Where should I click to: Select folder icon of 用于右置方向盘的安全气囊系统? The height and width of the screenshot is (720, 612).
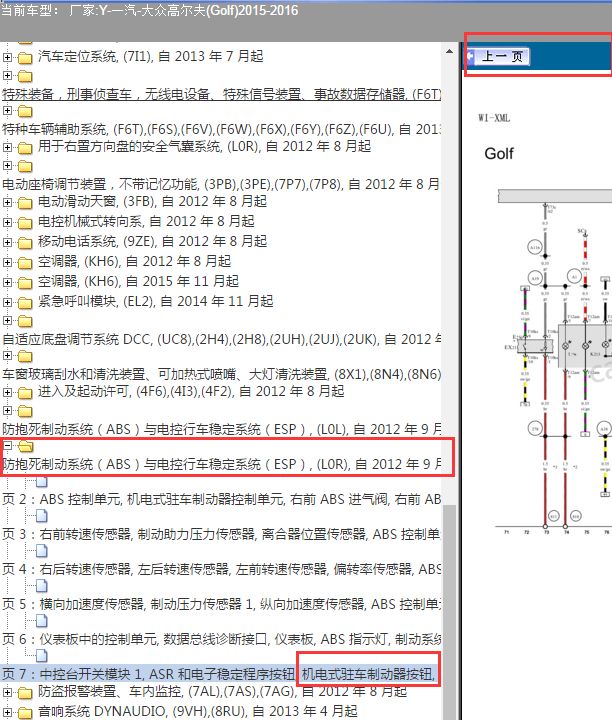pyautogui.click(x=25, y=147)
